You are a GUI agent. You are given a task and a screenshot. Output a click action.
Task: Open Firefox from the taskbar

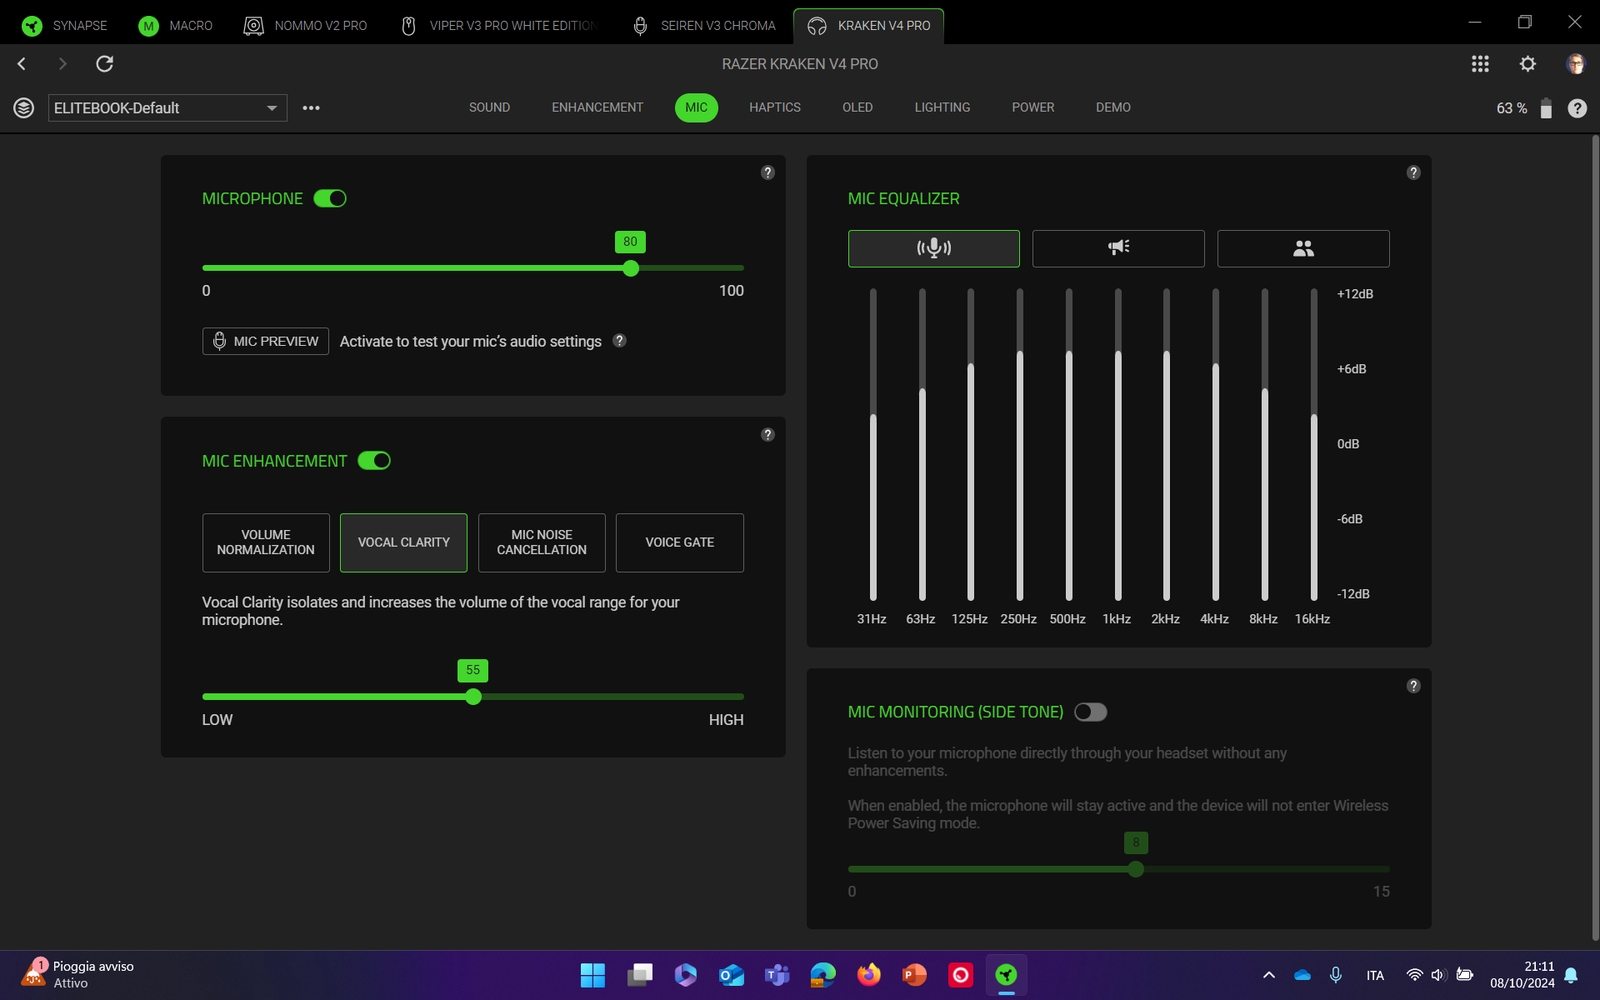click(868, 975)
